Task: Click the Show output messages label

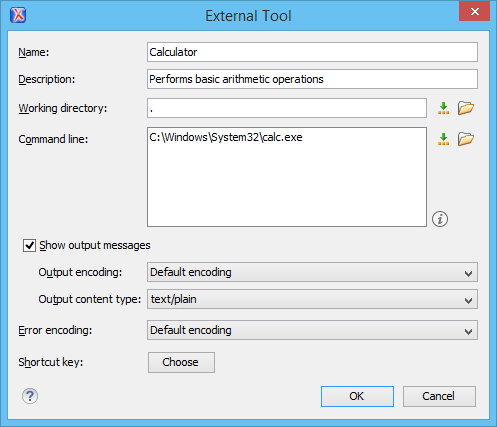Action: 95,245
